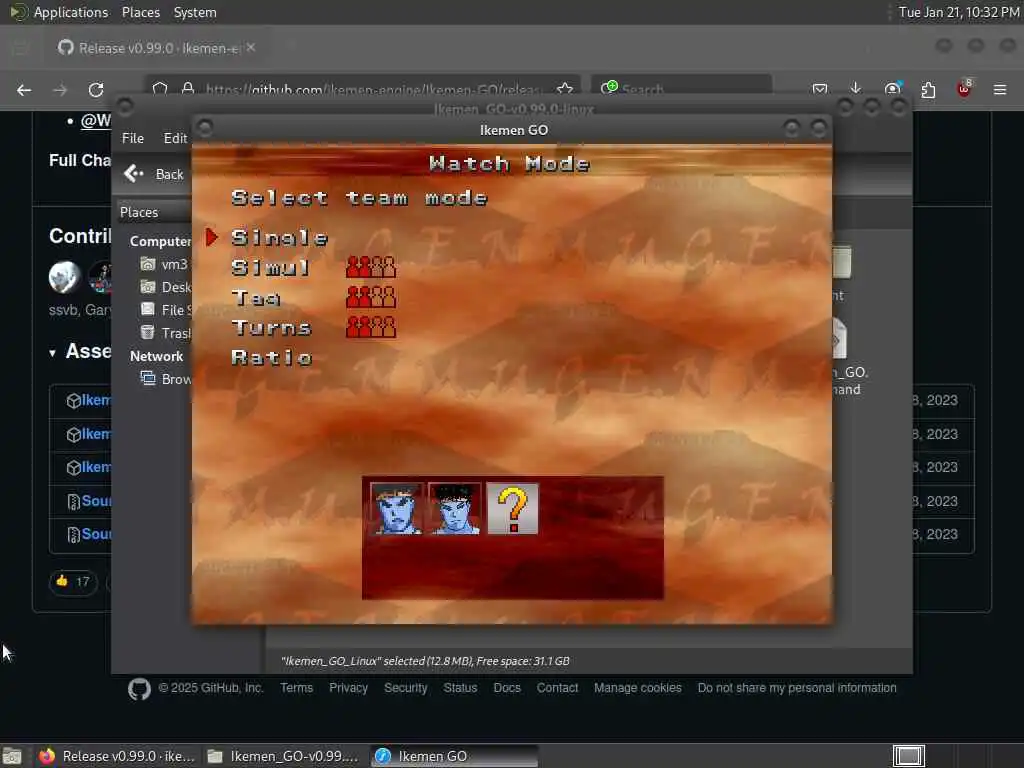Click the Firefox account icon in toolbar

[892, 89]
